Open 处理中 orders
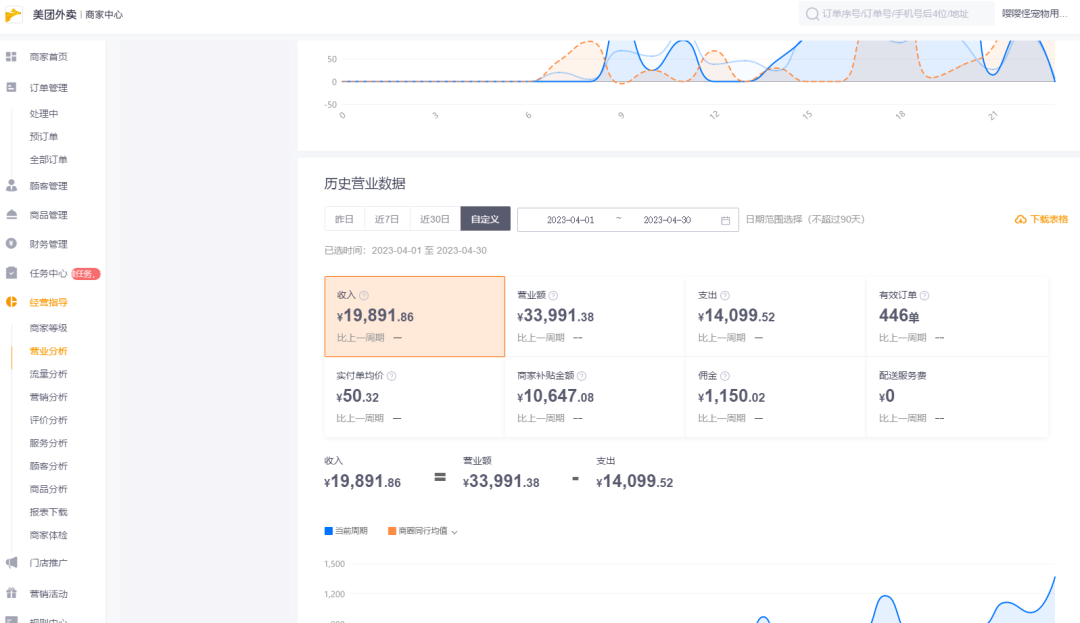The width and height of the screenshot is (1080, 623). click(x=44, y=114)
